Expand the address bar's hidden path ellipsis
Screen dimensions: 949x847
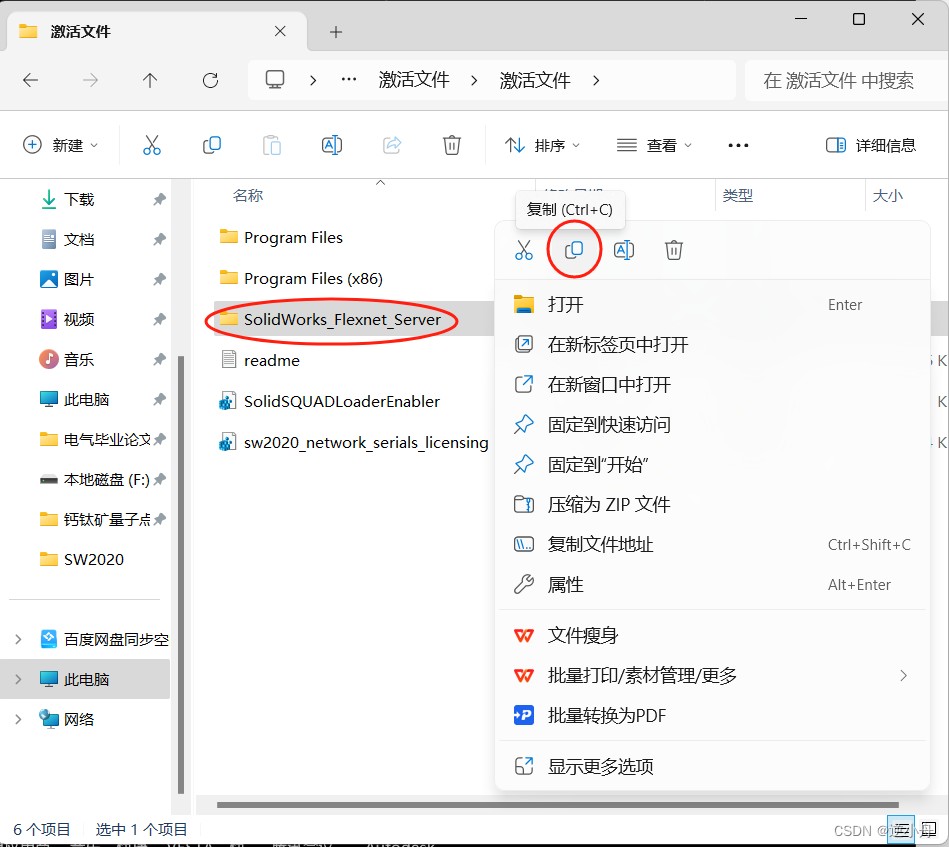[349, 79]
